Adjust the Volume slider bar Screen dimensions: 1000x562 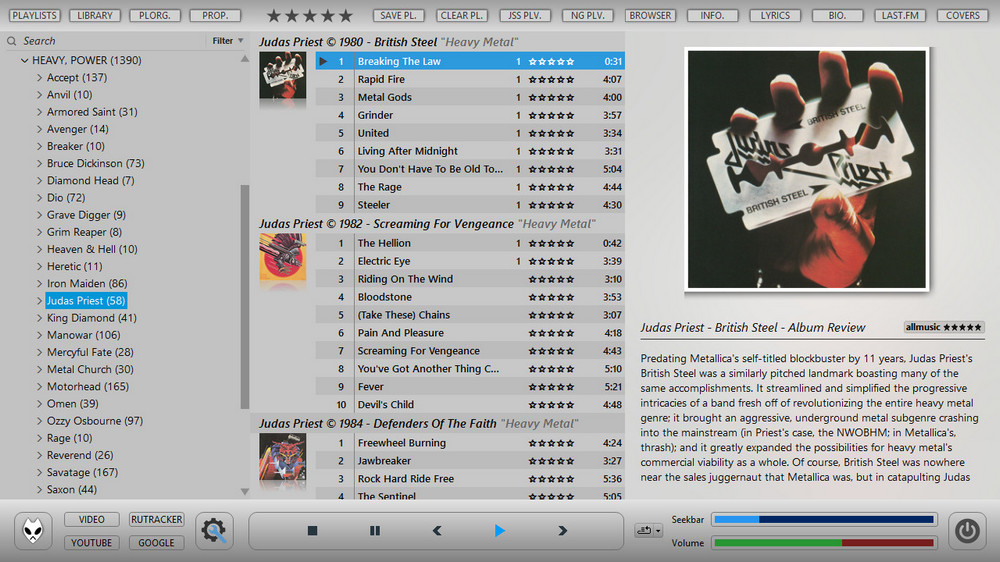click(x=824, y=543)
